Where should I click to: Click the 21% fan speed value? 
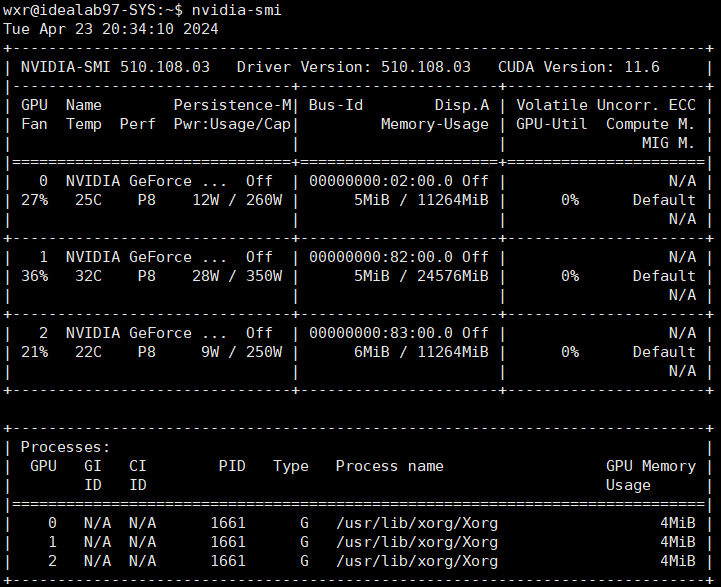tap(34, 352)
